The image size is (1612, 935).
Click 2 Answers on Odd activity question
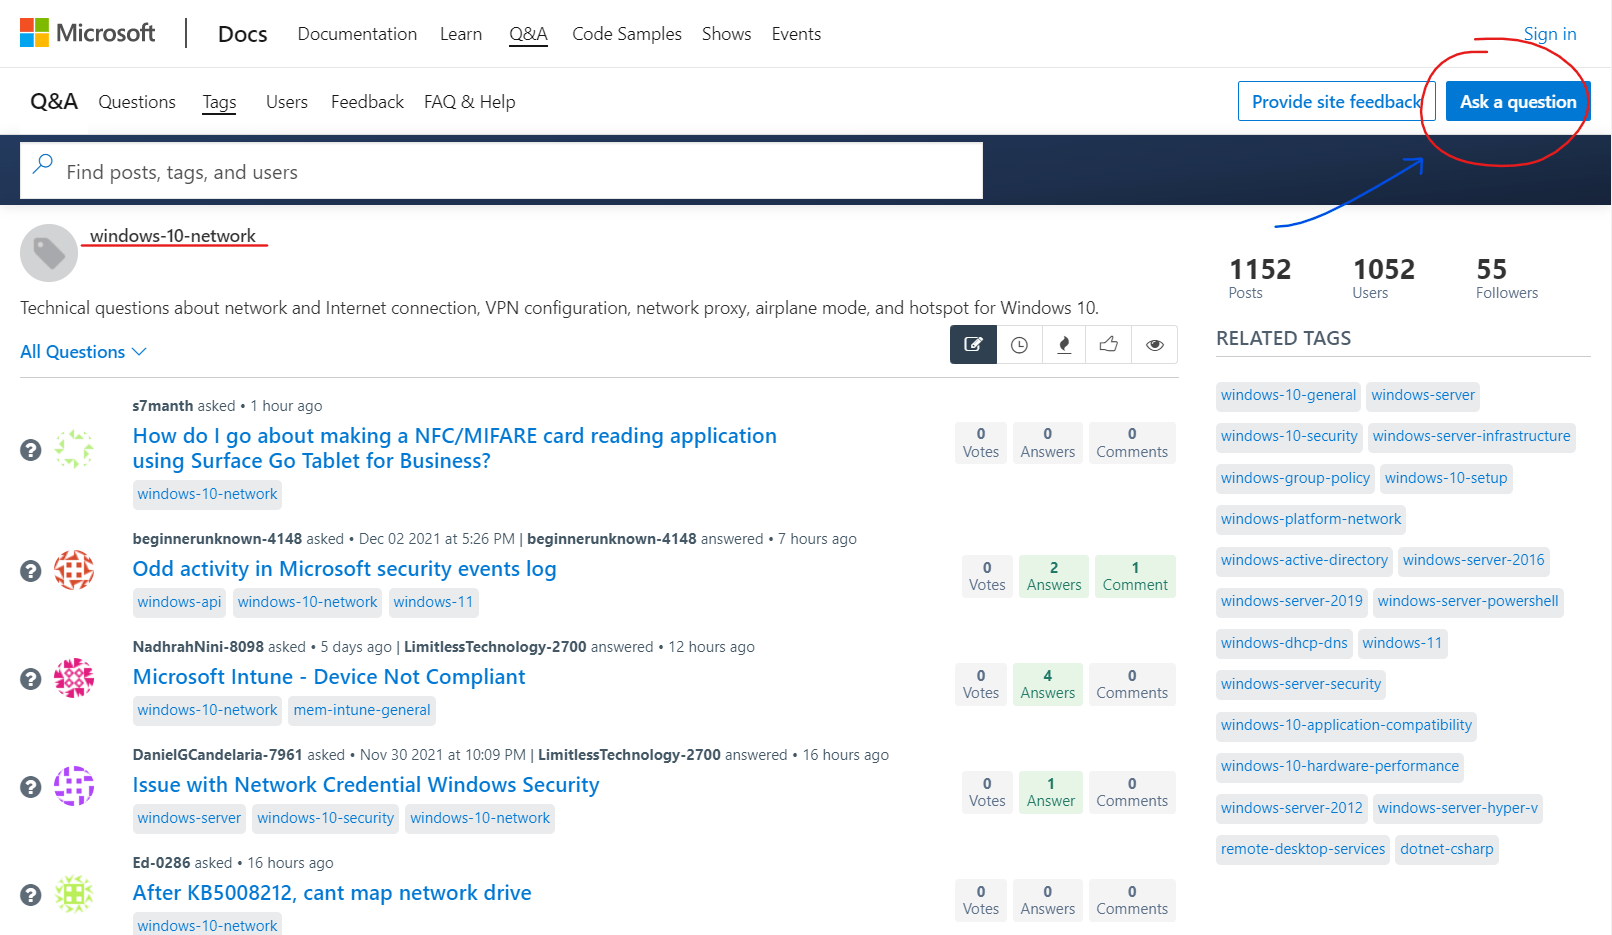coord(1054,576)
